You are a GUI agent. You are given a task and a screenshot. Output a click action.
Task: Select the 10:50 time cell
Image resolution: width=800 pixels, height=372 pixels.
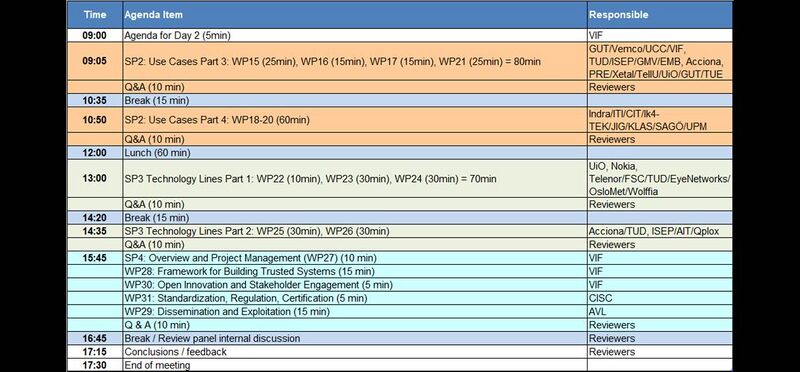pyautogui.click(x=95, y=120)
